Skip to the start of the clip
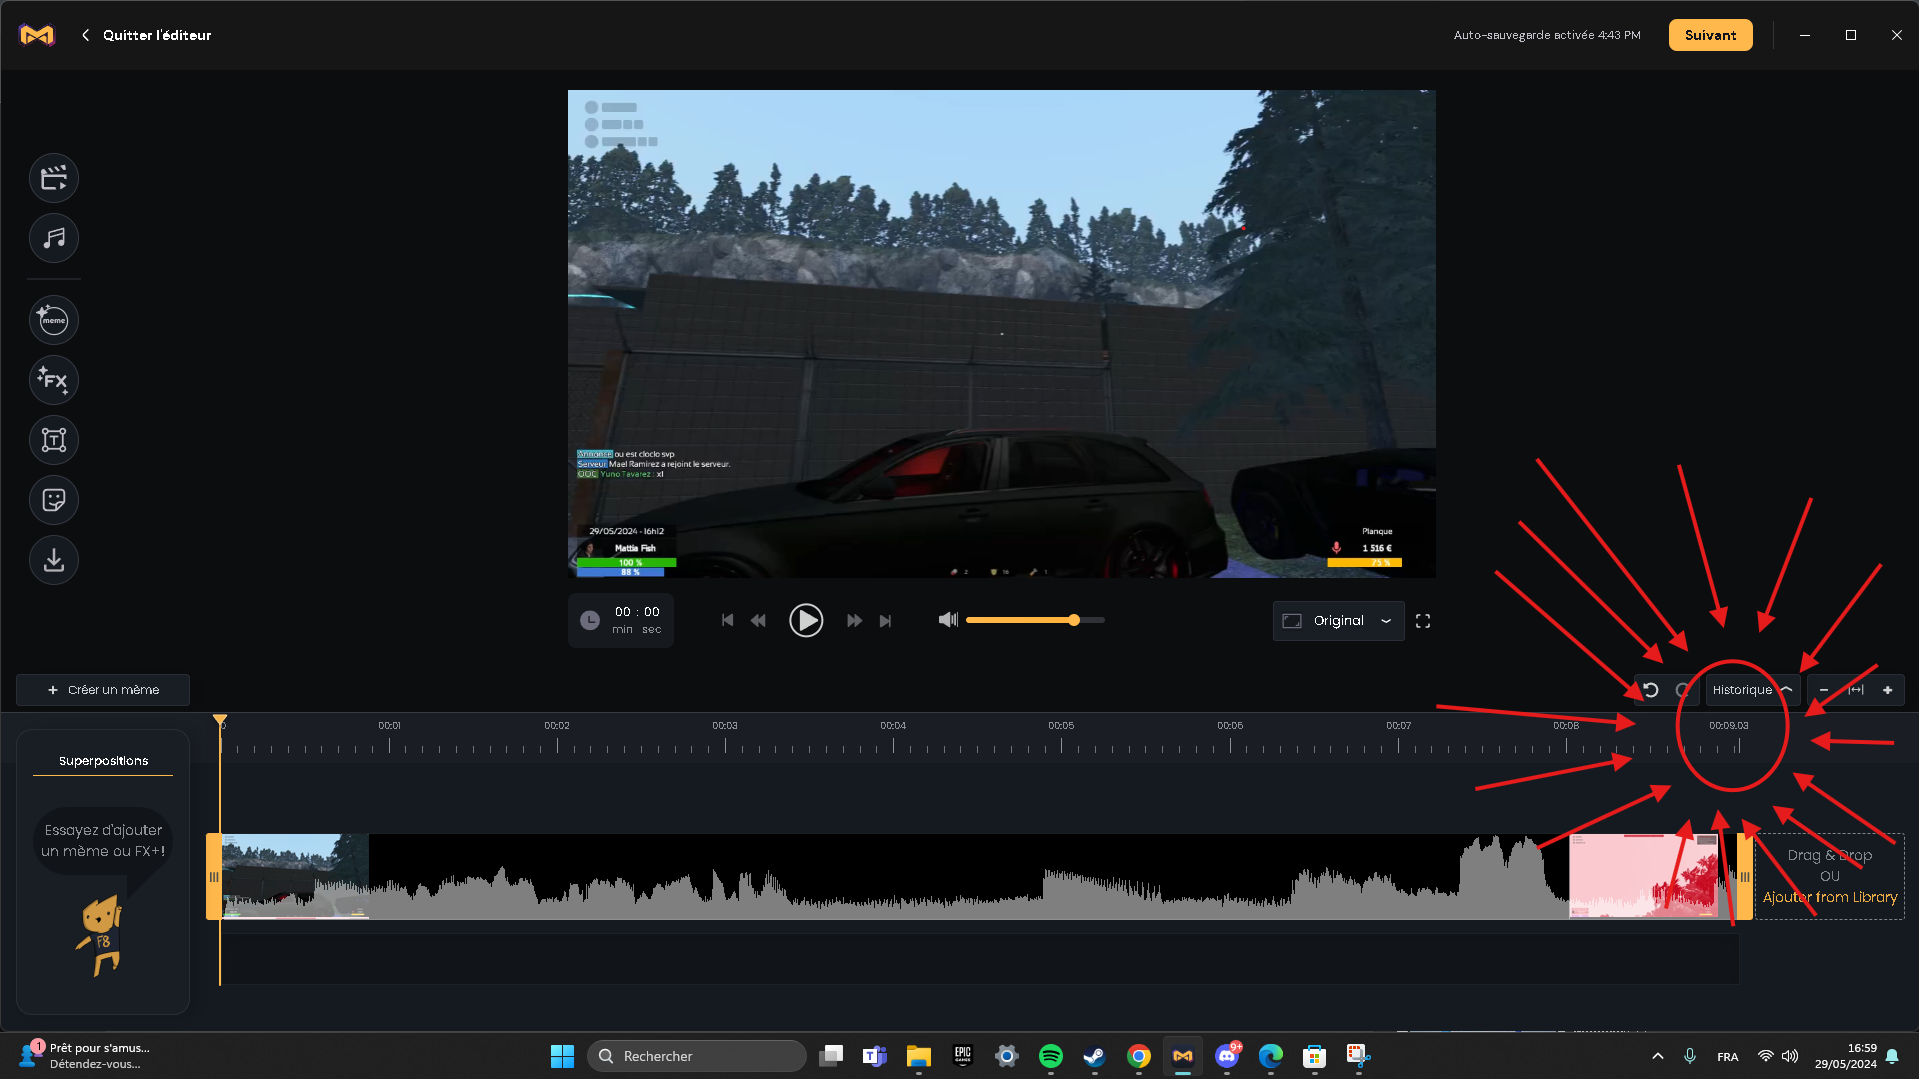Image resolution: width=1919 pixels, height=1079 pixels. point(727,621)
